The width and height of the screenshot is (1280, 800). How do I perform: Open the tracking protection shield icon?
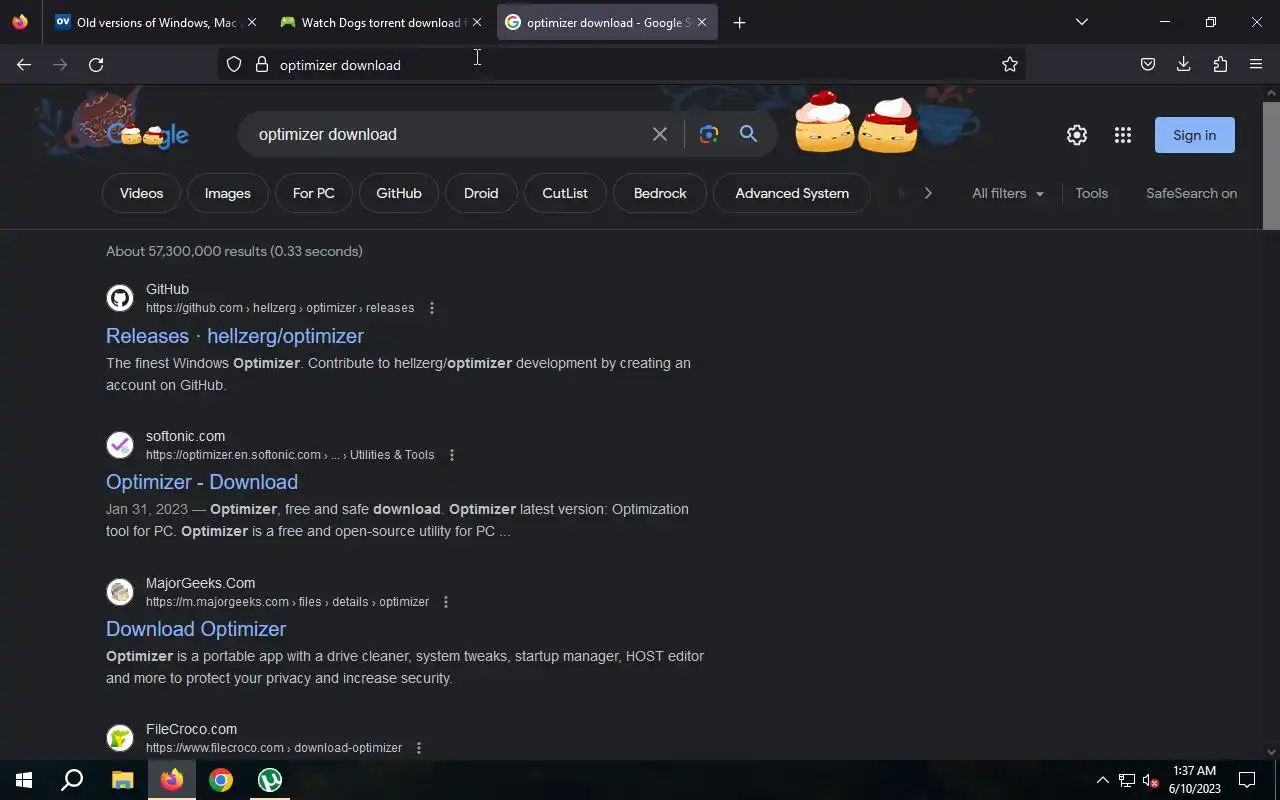(x=234, y=65)
